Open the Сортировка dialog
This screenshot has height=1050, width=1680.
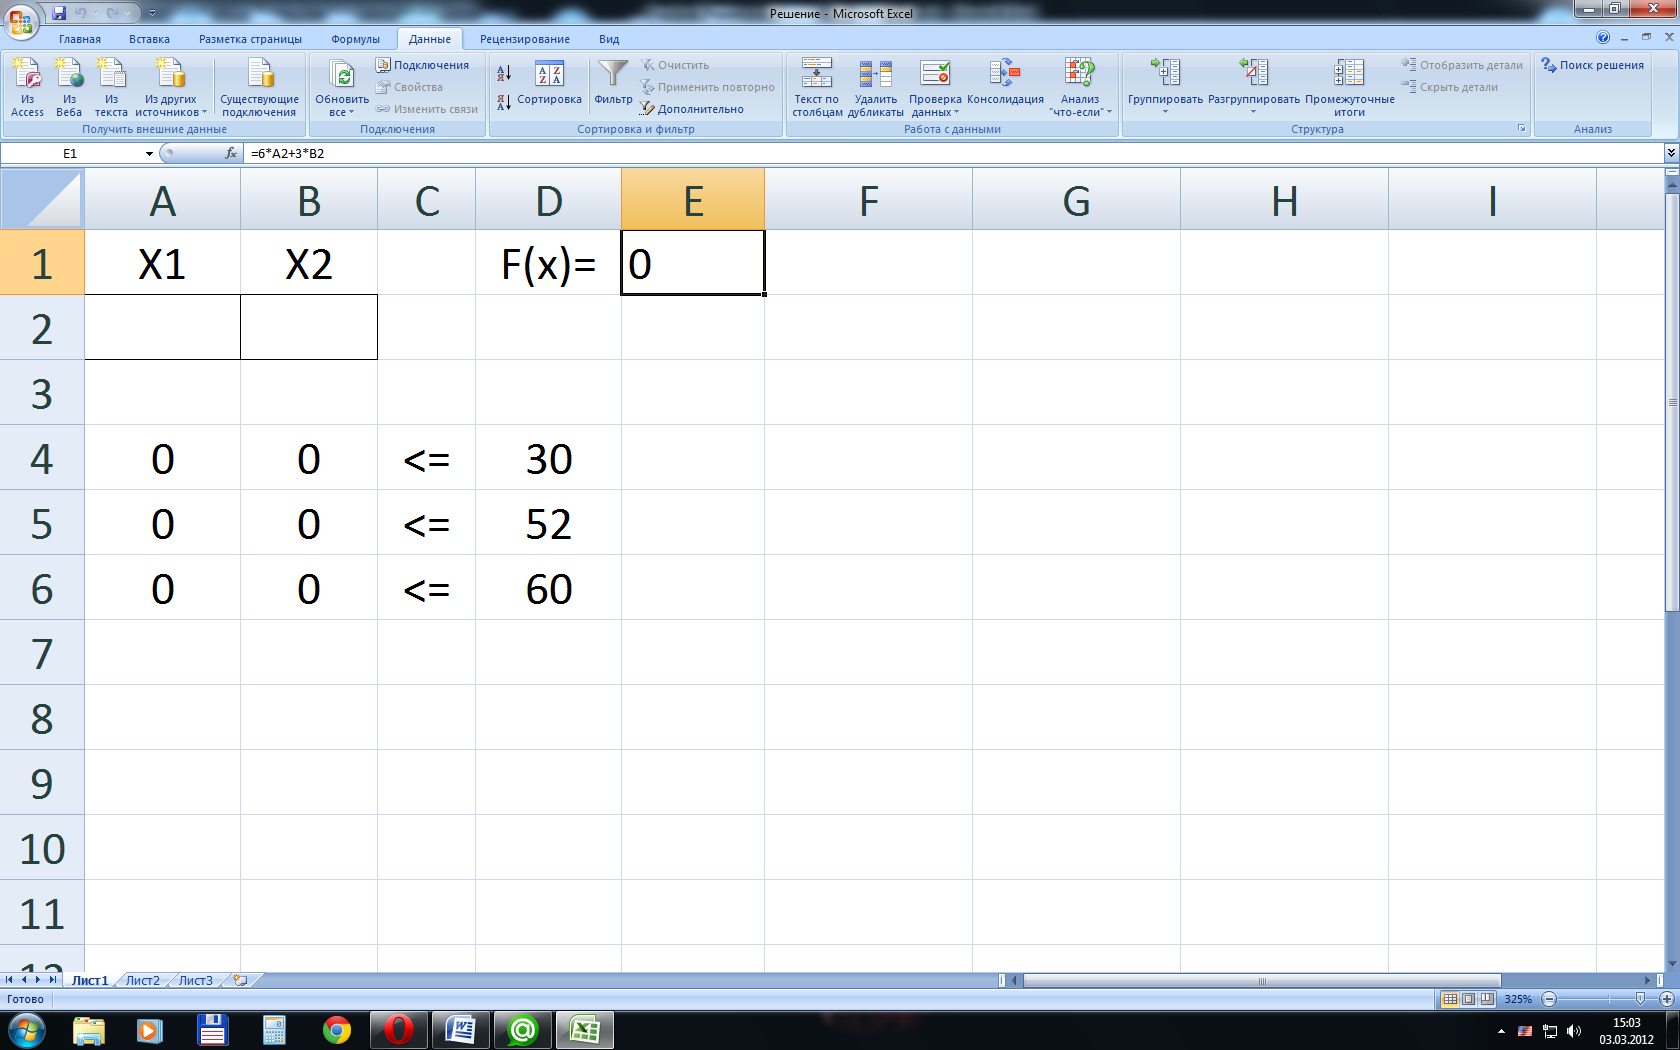(x=549, y=84)
